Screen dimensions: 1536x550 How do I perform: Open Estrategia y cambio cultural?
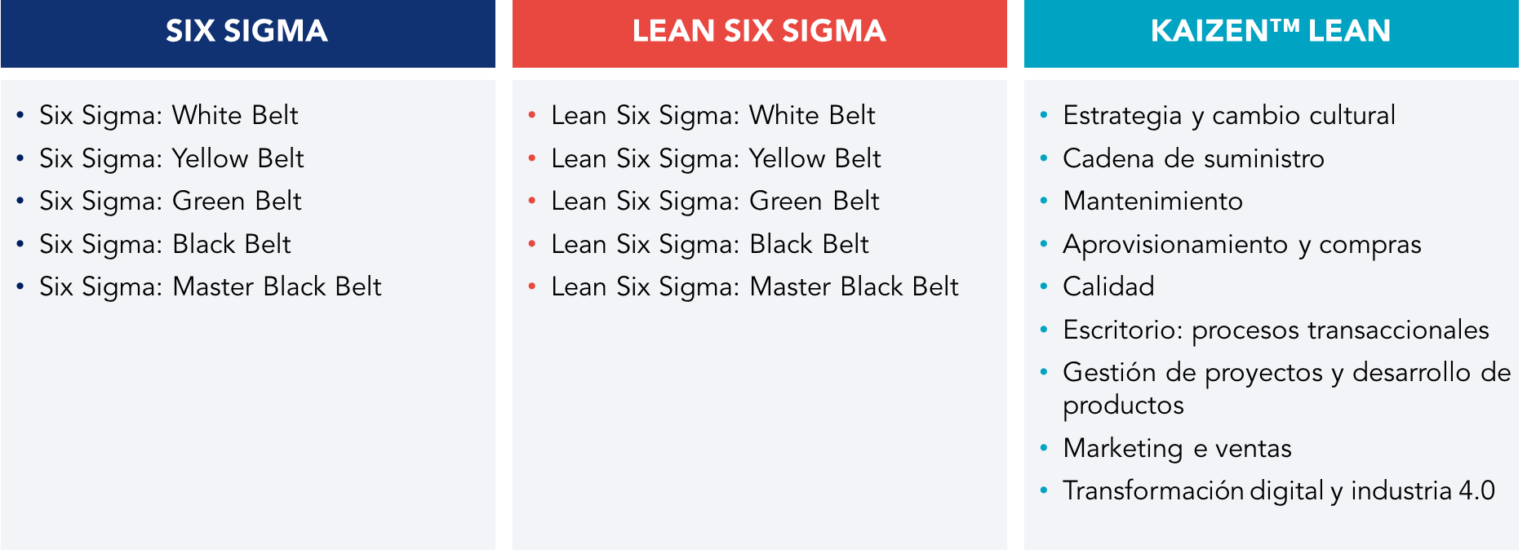[x=1228, y=116]
